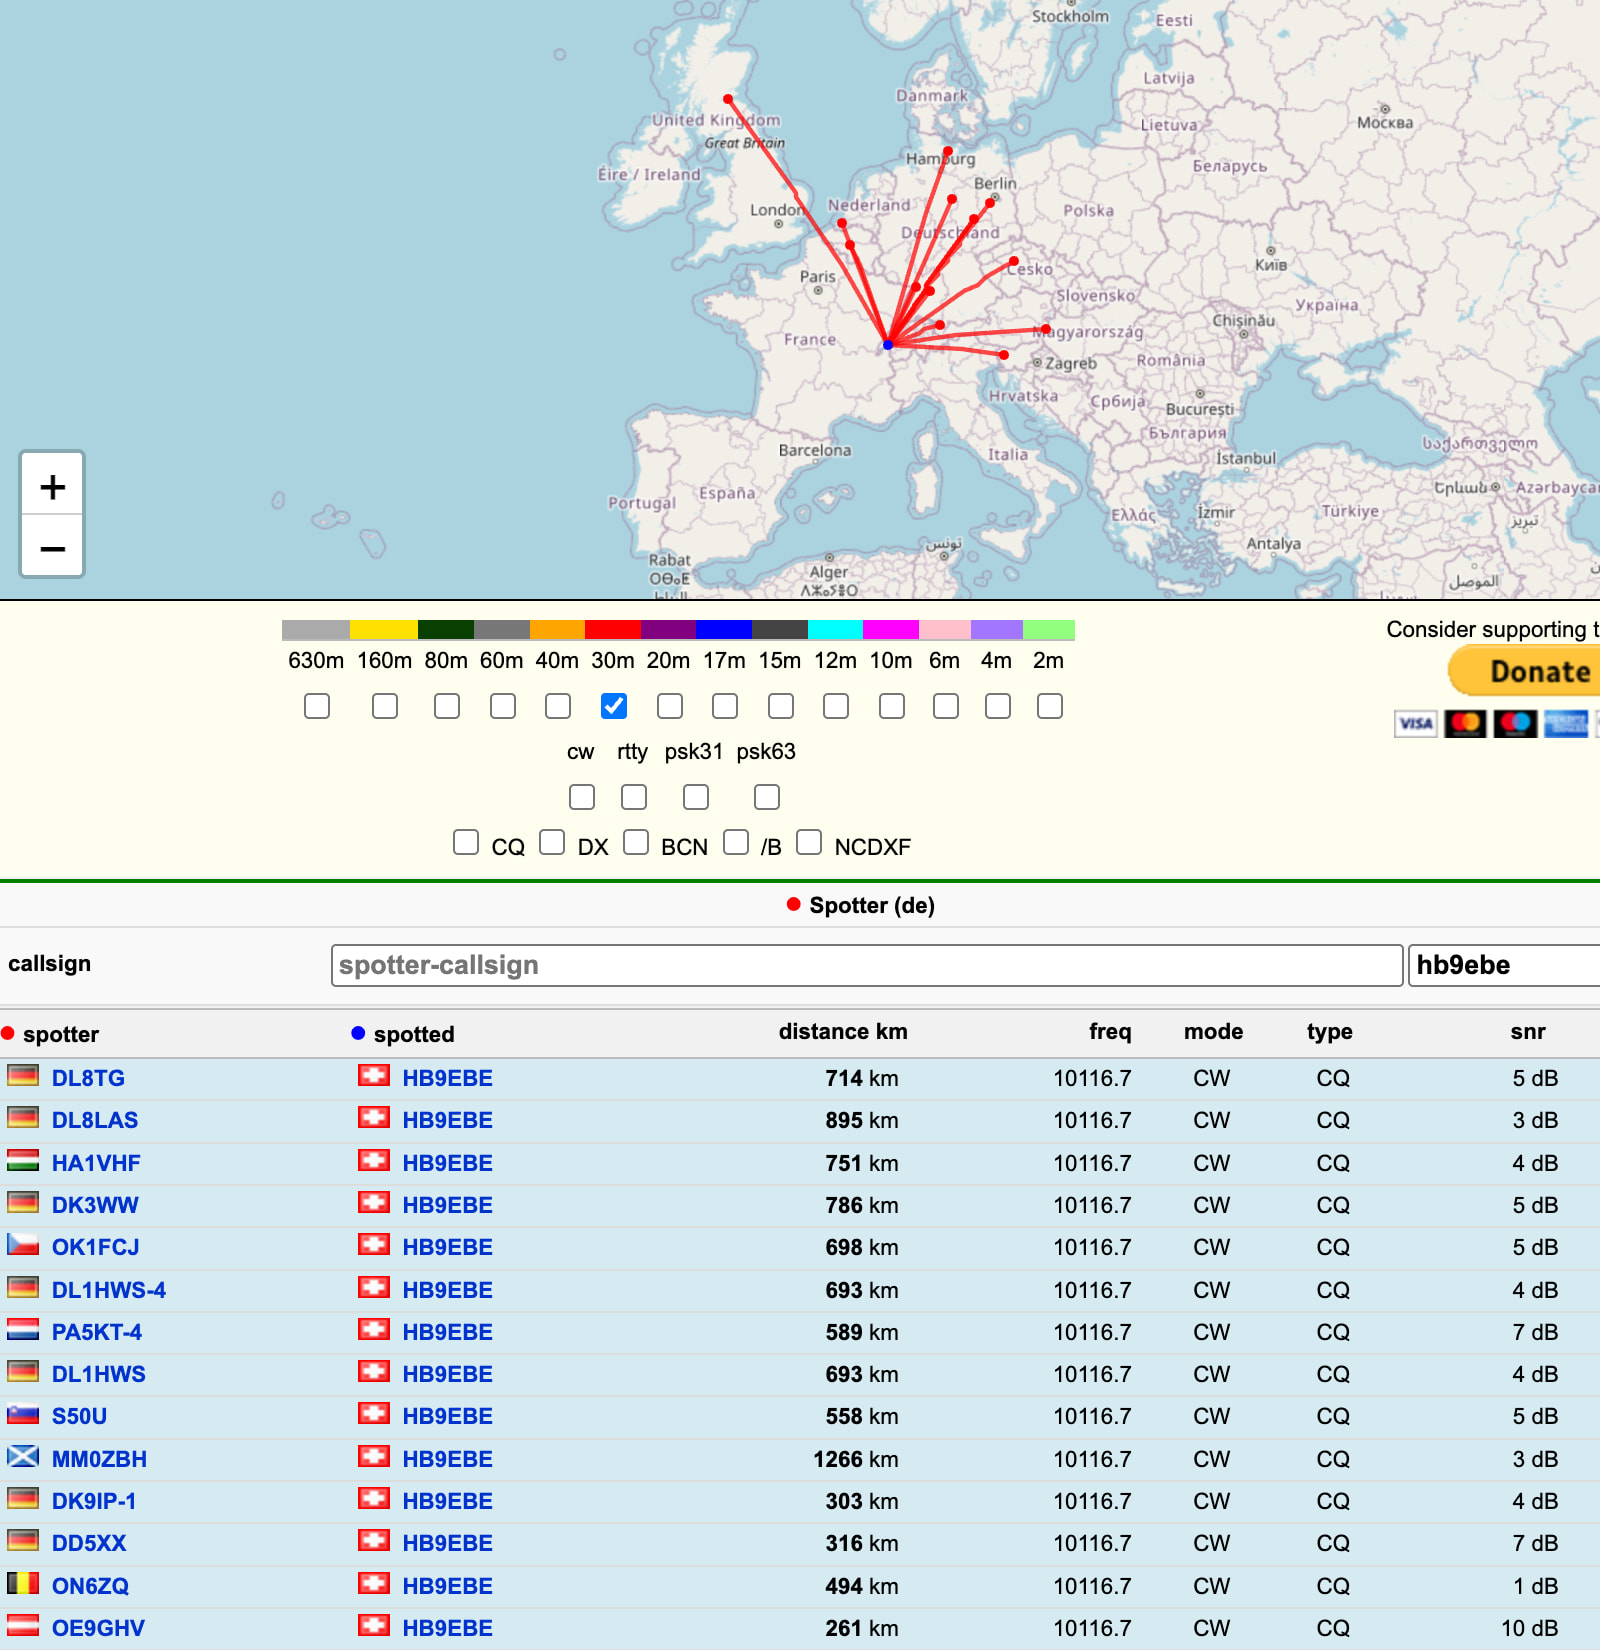
Task: Click the Hungarian flag next to HA1VHF
Action: click(x=23, y=1161)
